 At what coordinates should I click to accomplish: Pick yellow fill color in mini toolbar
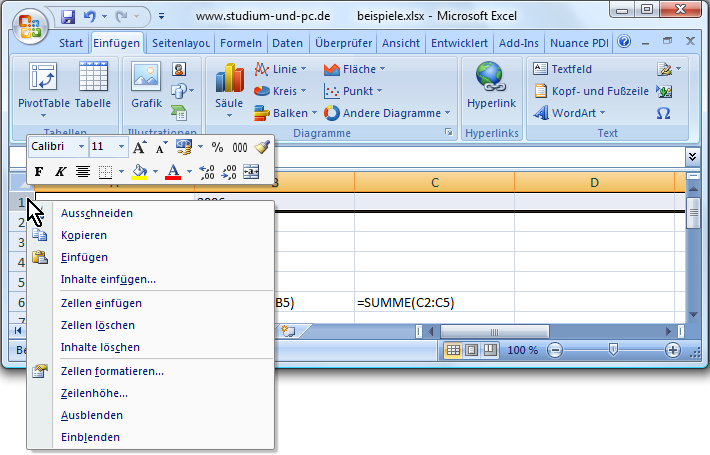click(x=139, y=172)
